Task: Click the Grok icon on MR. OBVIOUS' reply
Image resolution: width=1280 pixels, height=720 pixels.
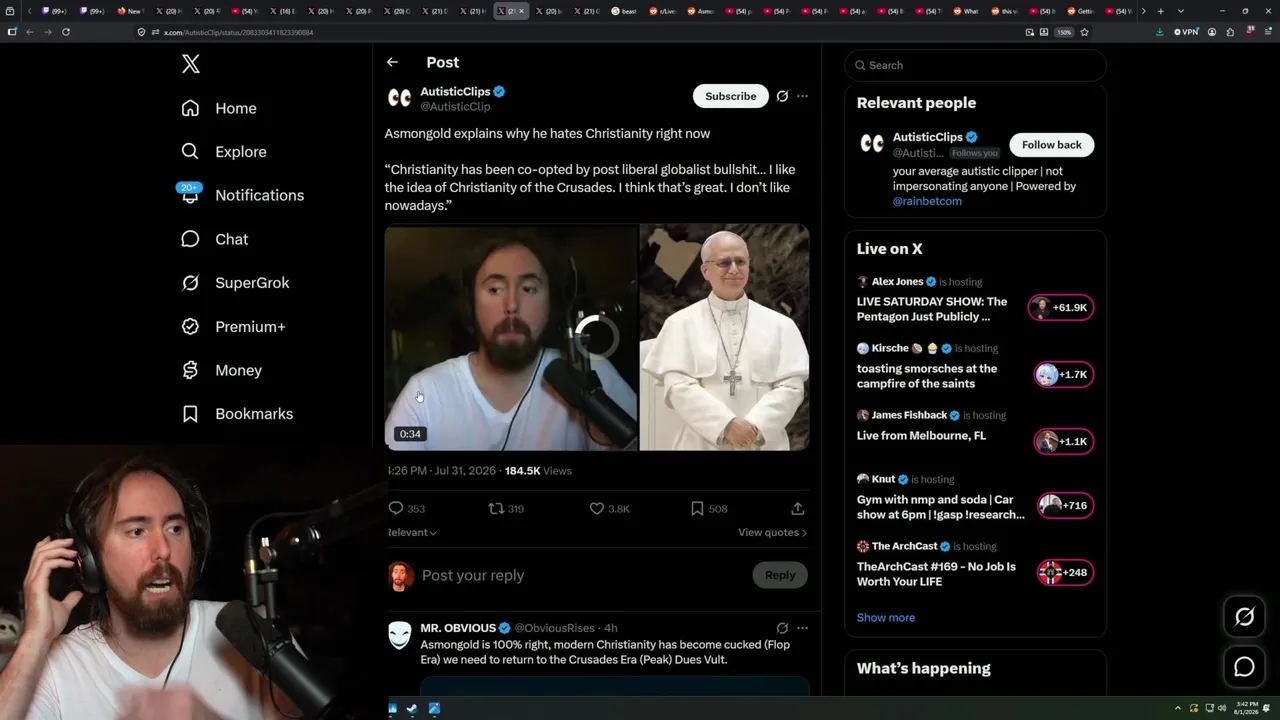Action: [782, 628]
